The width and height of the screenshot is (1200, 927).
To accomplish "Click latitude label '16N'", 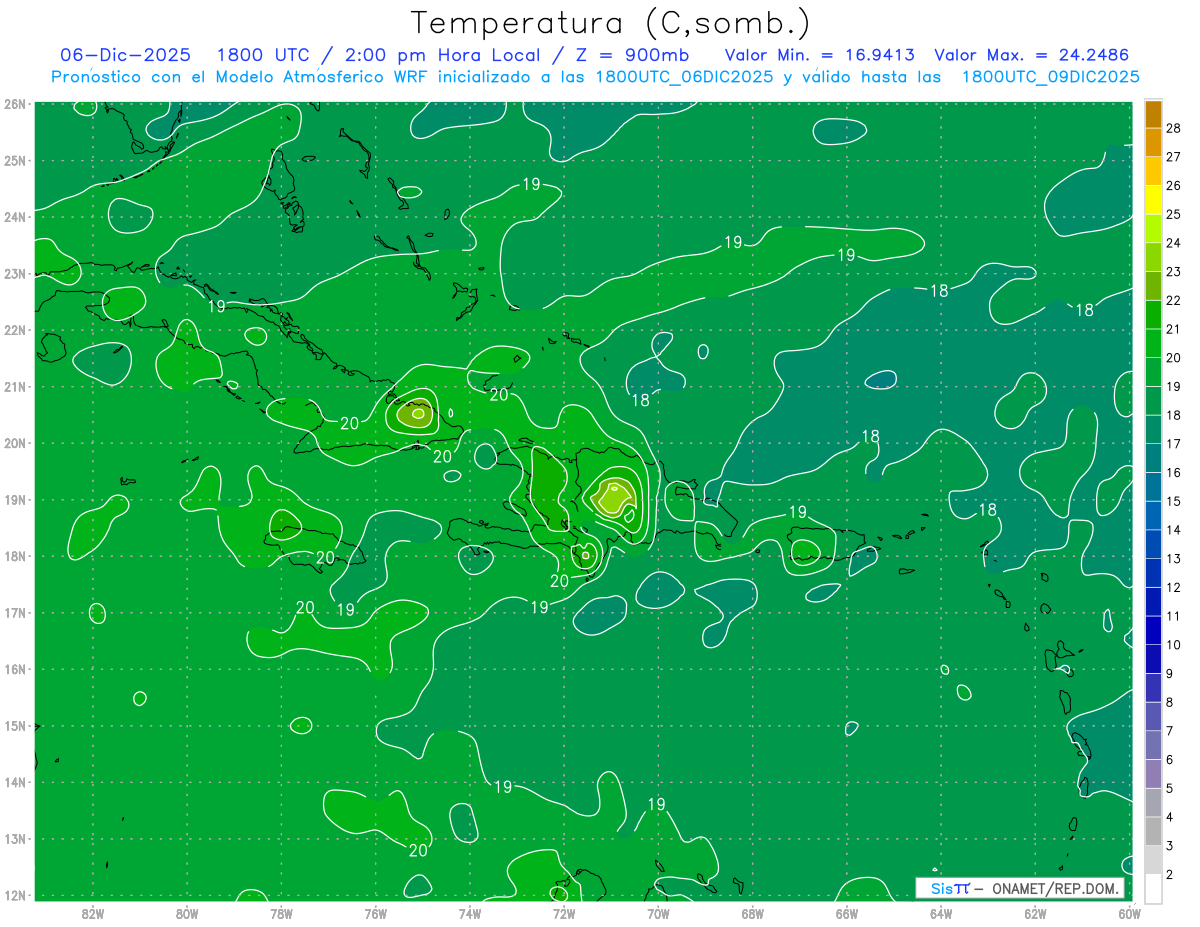I will [x=14, y=669].
